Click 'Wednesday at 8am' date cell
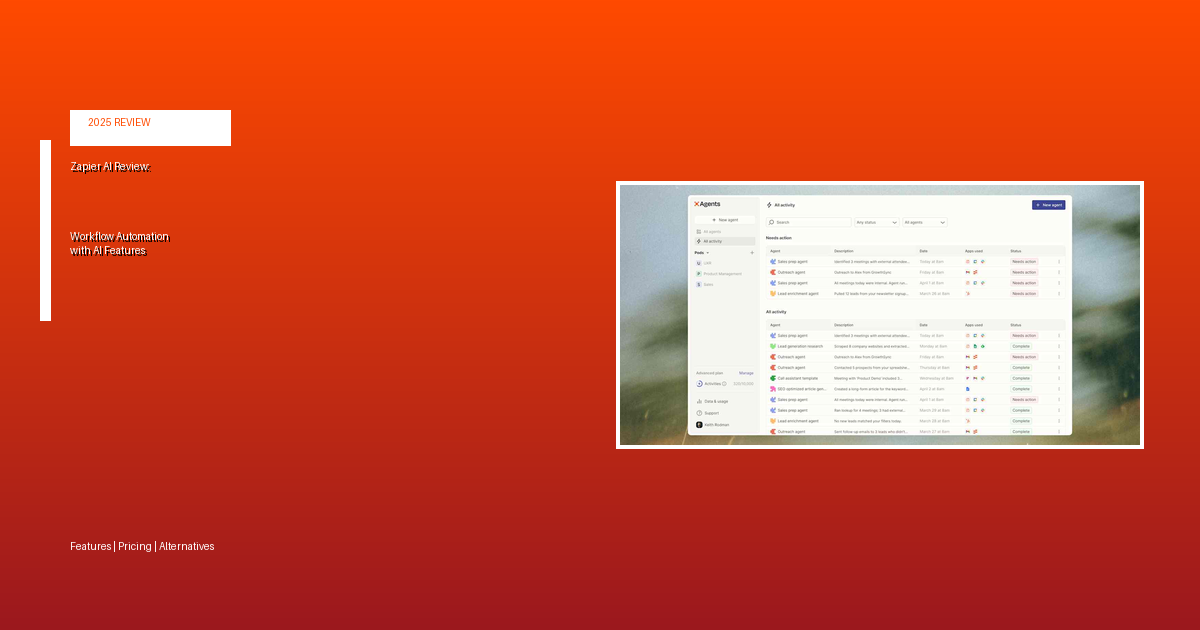Screen dimensions: 1200x630 935,378
